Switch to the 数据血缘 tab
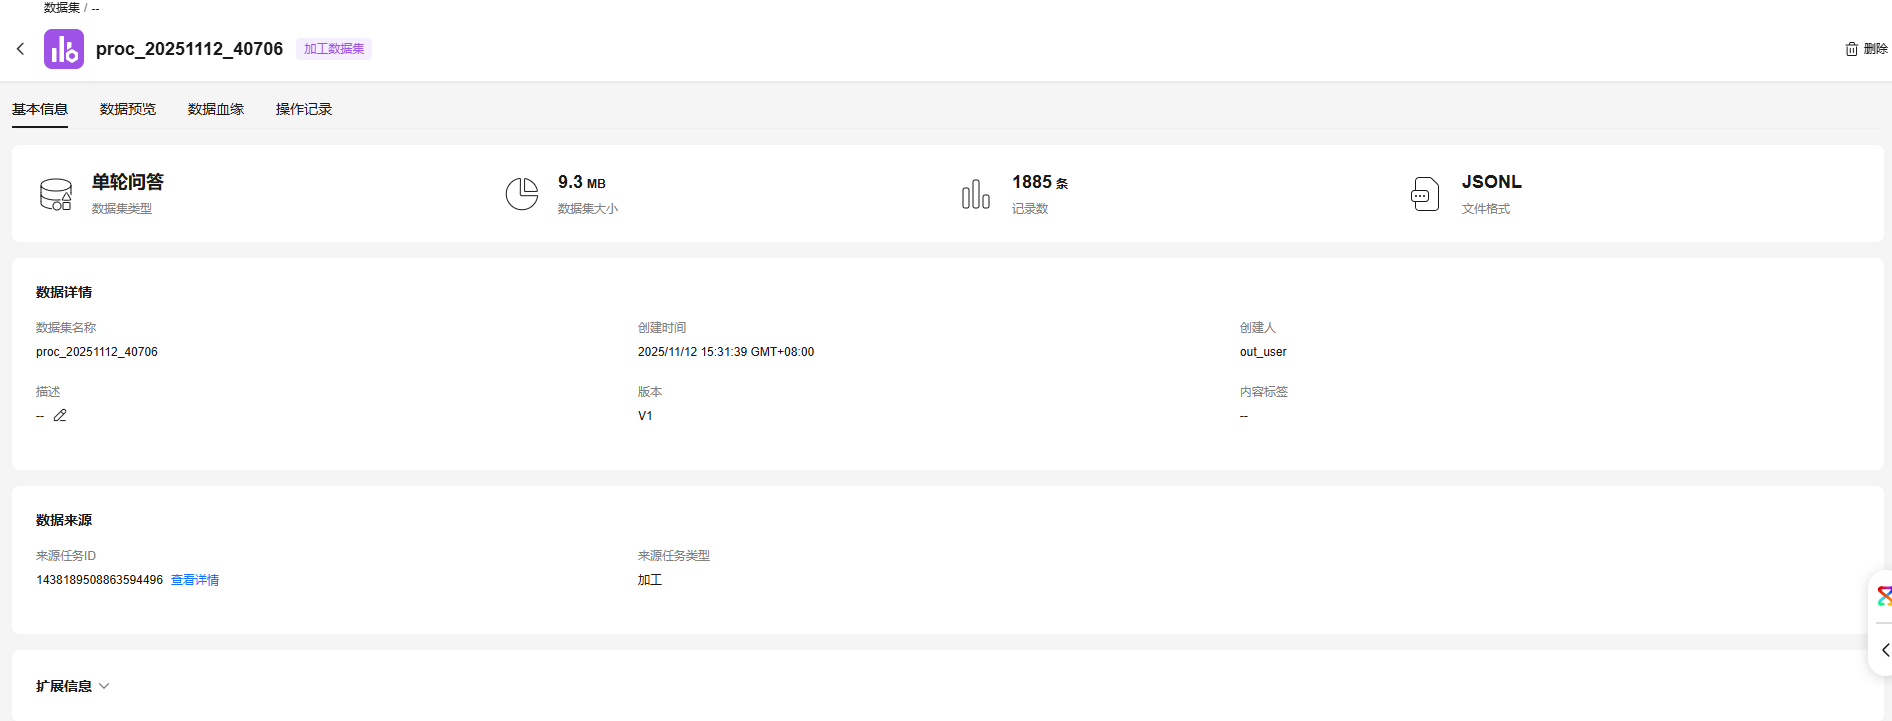 click(x=216, y=109)
